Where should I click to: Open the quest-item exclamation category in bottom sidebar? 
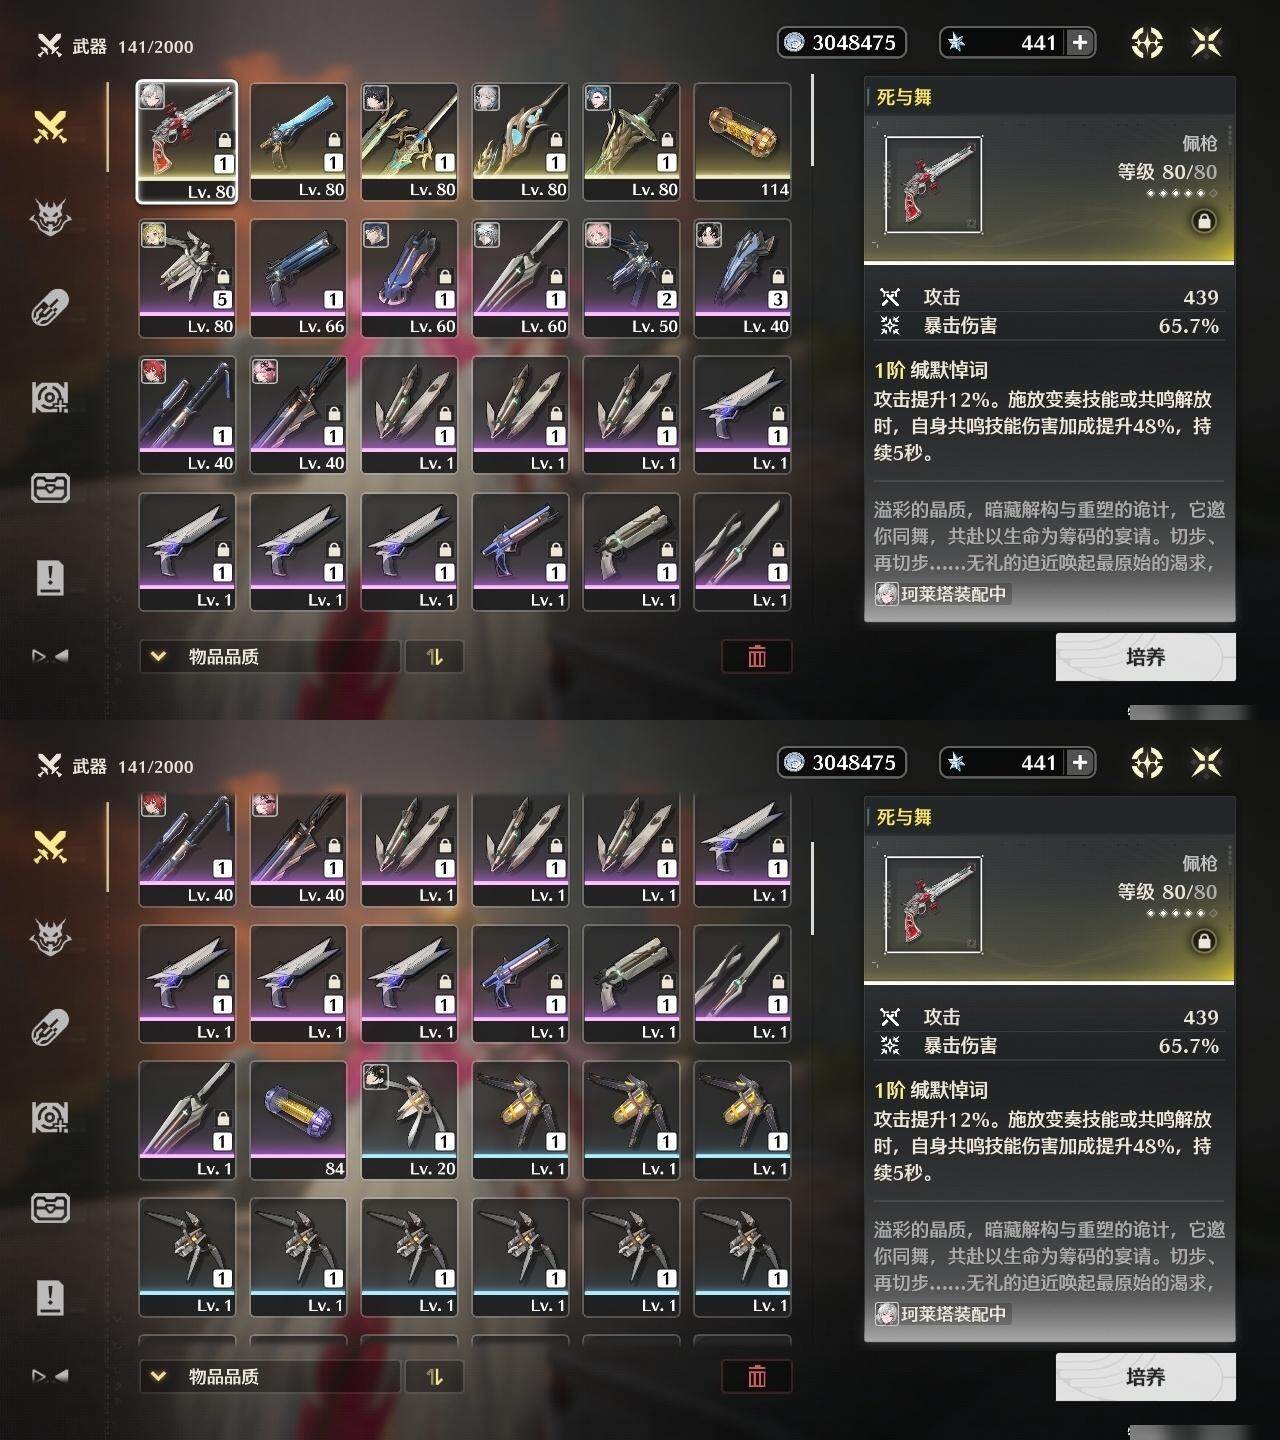pos(50,1297)
